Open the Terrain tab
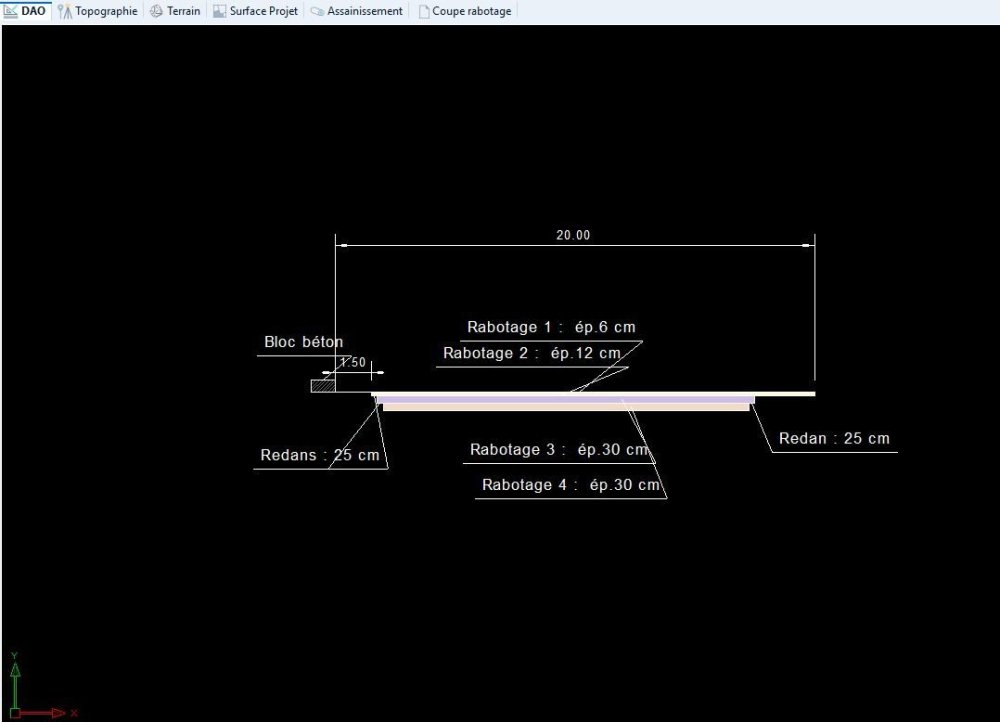Screen dimensions: 1000x722 coord(175,11)
